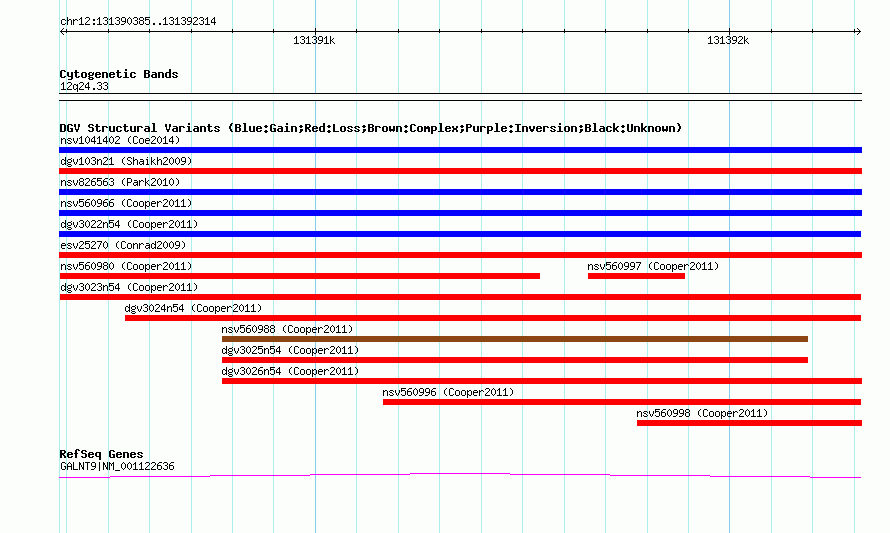Click the chr12:131390385..131392314 coordinates text
Viewport: 890px width, 533px height.
coord(138,22)
